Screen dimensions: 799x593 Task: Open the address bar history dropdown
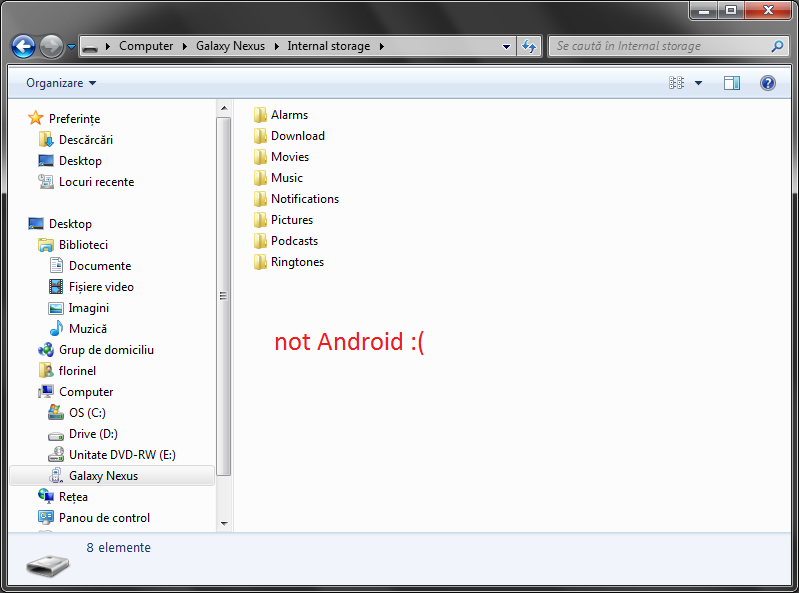pos(506,47)
